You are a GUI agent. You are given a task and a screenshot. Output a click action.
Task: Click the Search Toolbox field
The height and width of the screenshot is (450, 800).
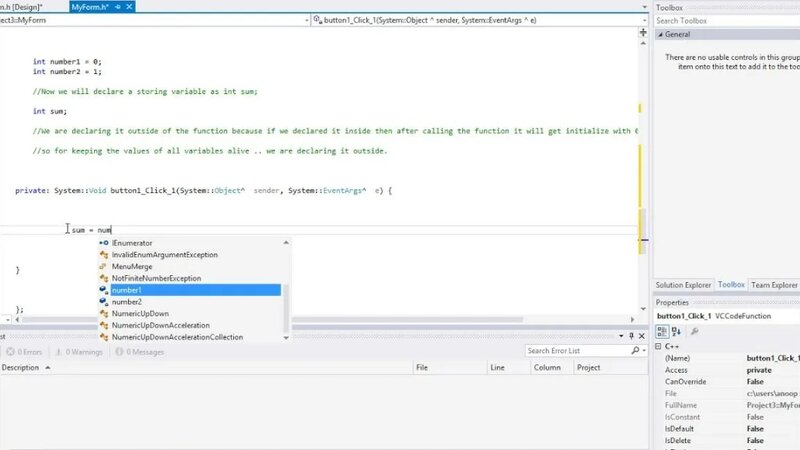pos(727,21)
